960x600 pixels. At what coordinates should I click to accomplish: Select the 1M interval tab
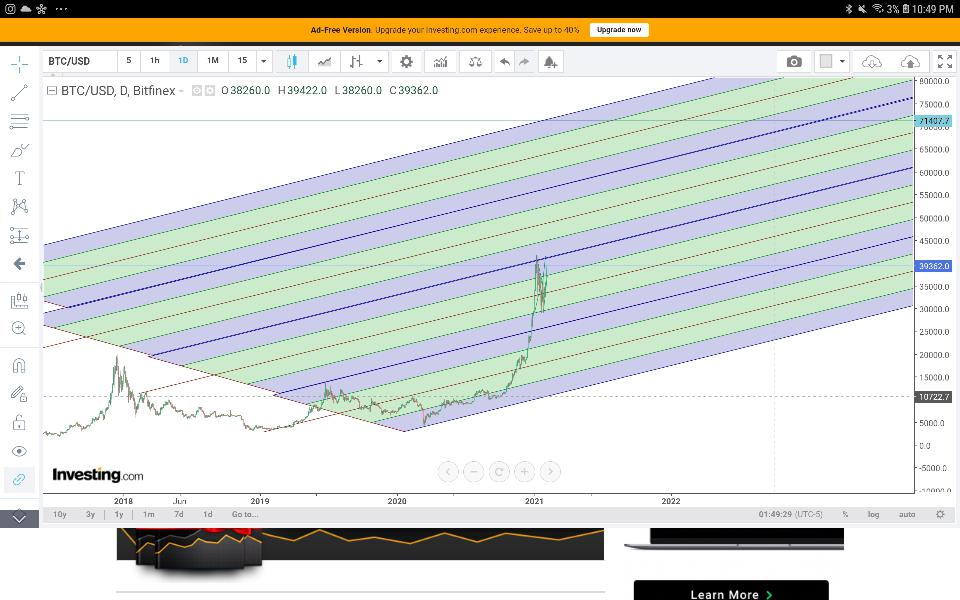click(x=213, y=61)
